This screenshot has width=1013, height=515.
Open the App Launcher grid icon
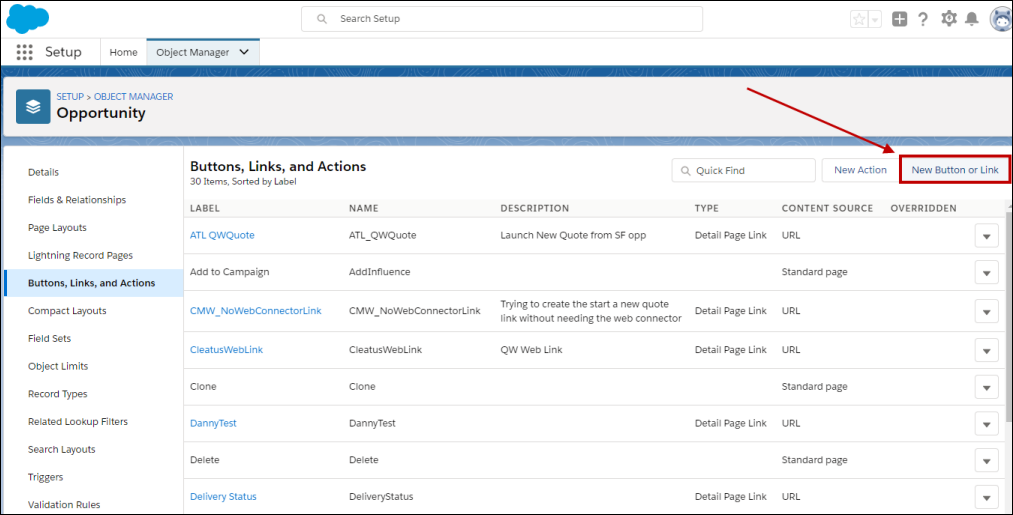pyautogui.click(x=25, y=52)
